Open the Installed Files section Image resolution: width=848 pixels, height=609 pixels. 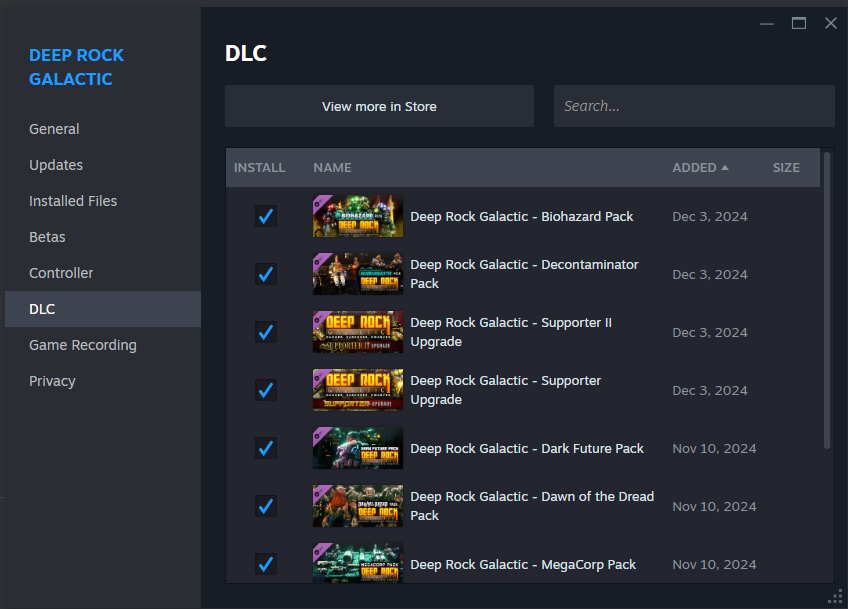click(73, 201)
